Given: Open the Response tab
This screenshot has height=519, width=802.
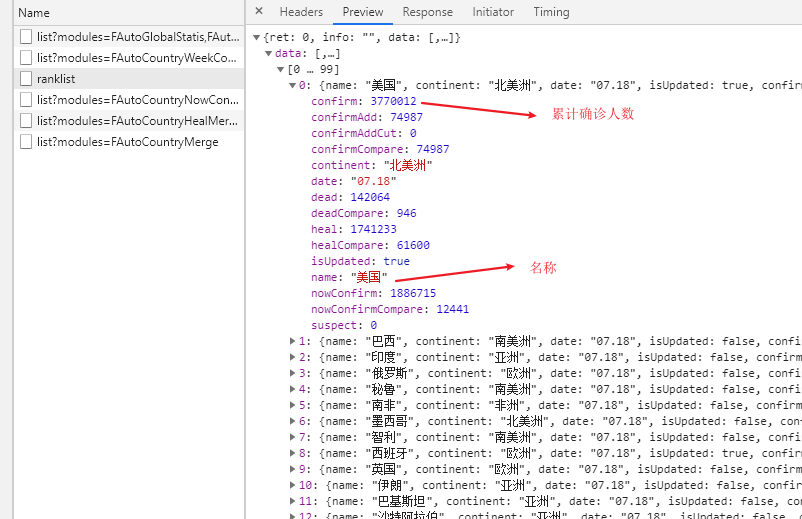Looking at the screenshot, I should click(x=428, y=12).
